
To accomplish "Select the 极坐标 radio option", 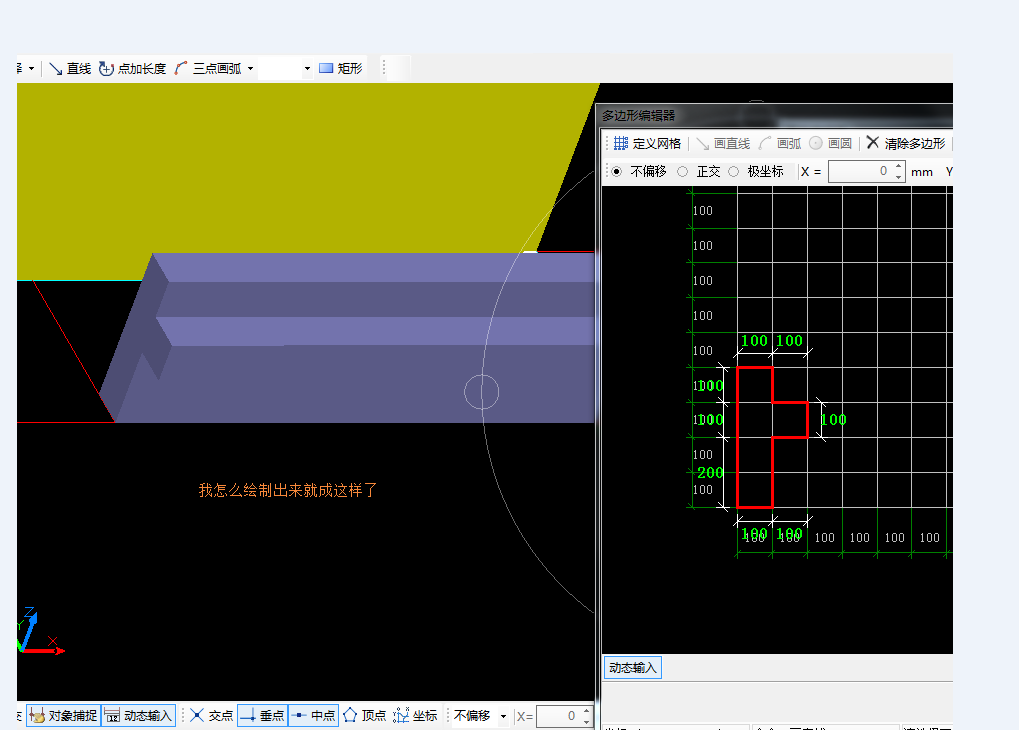I will coord(734,172).
